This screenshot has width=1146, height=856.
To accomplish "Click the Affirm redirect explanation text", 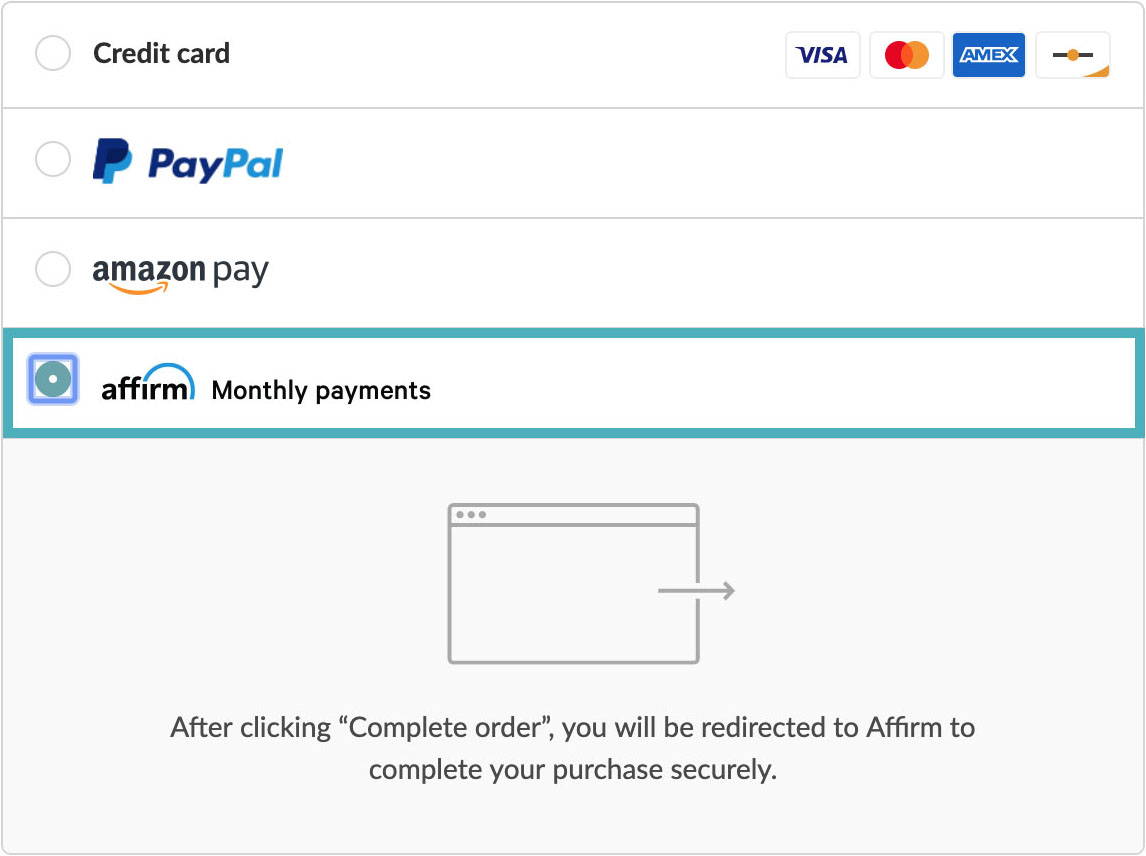I will (x=573, y=749).
